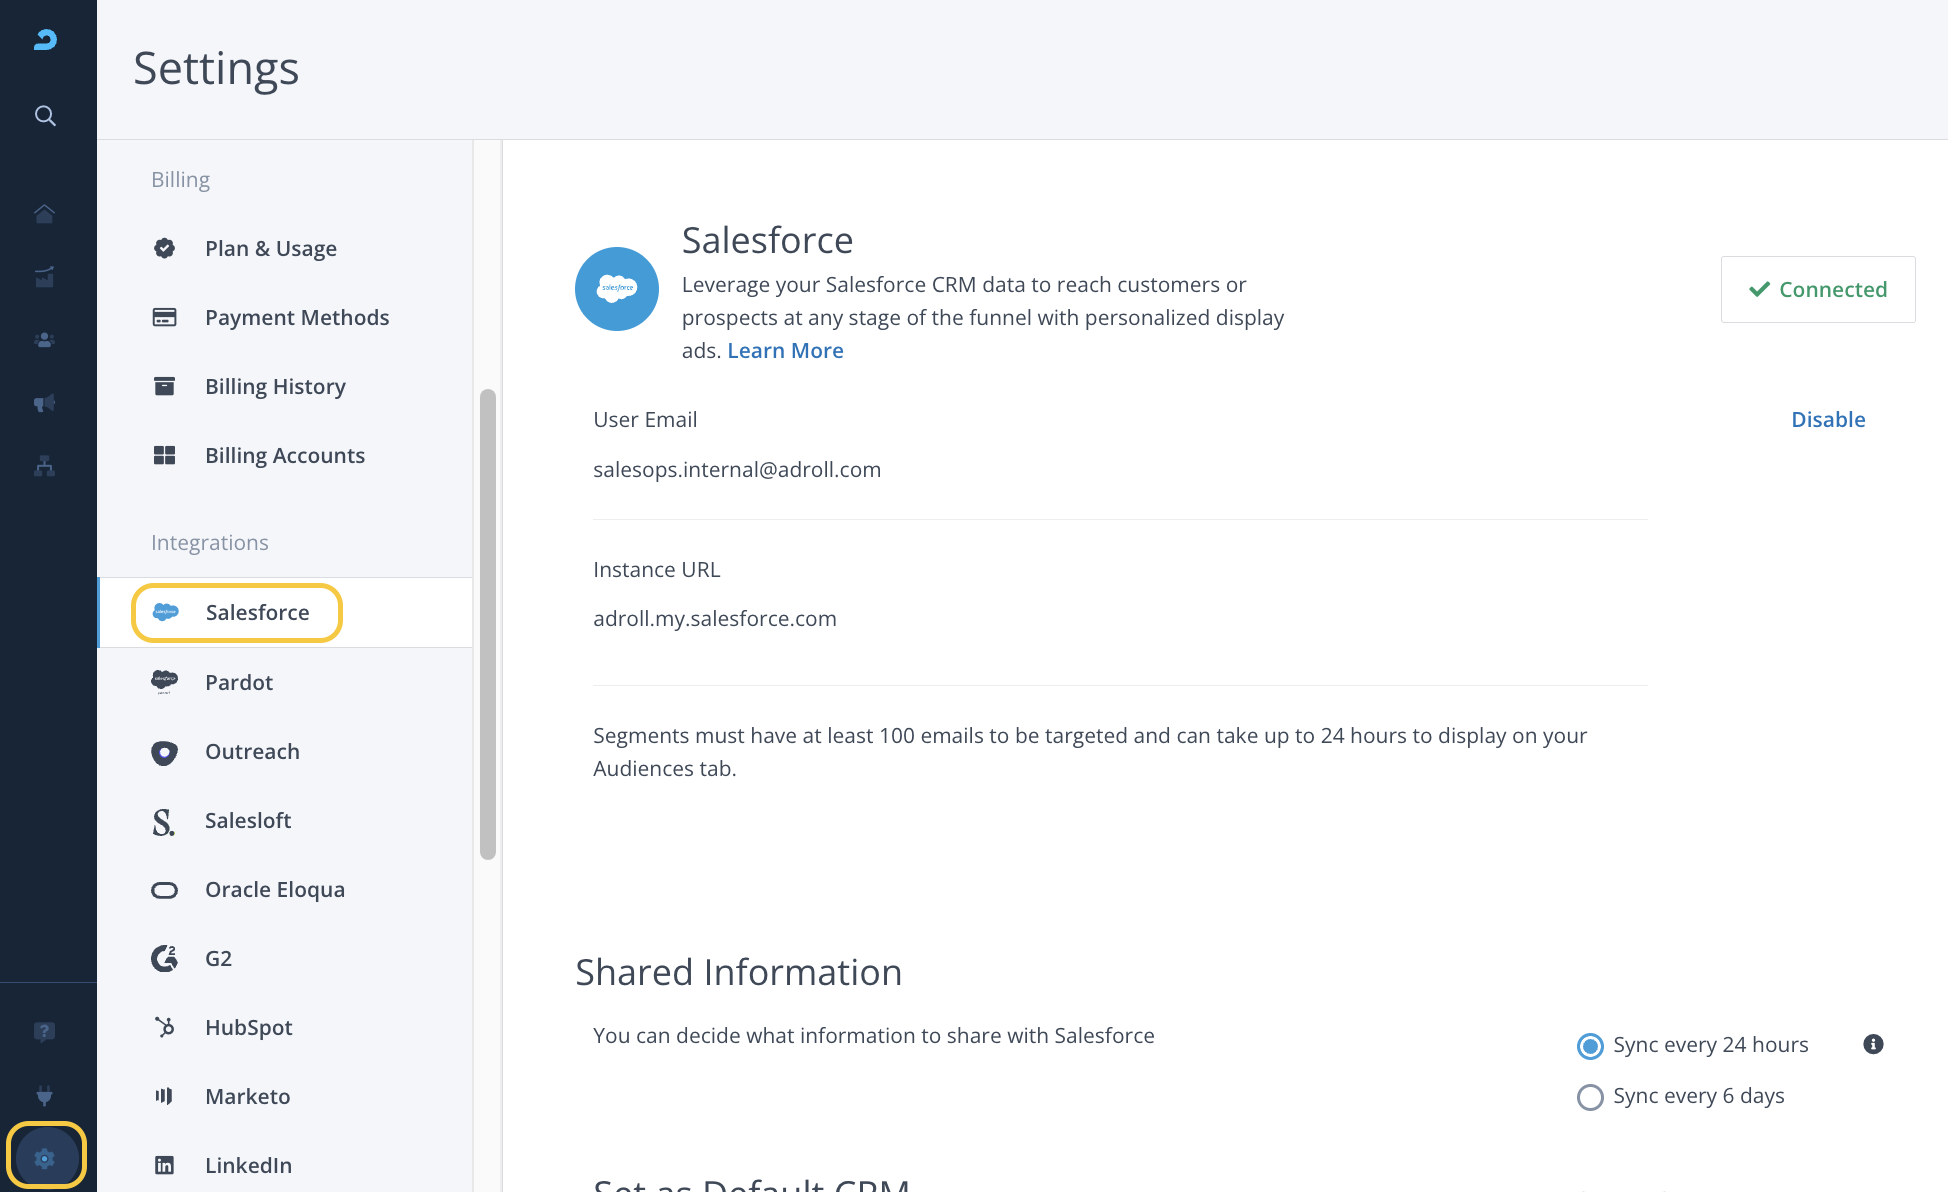Viewport: 1948px width, 1192px height.
Task: Open the people audiences icon in navigation
Action: tap(44, 340)
